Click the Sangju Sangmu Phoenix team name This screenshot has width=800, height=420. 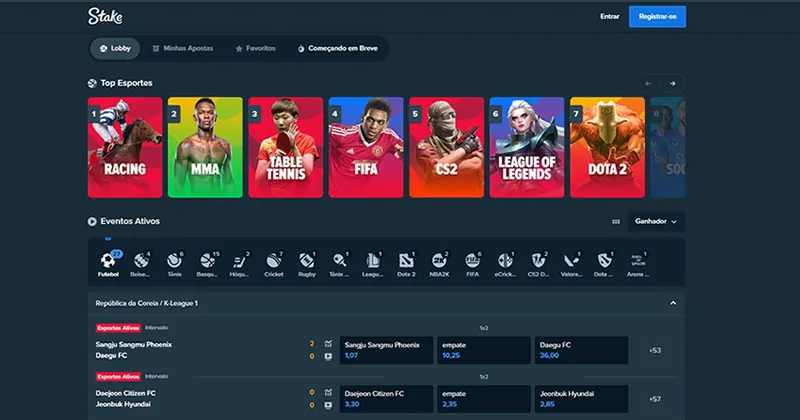[x=134, y=344]
